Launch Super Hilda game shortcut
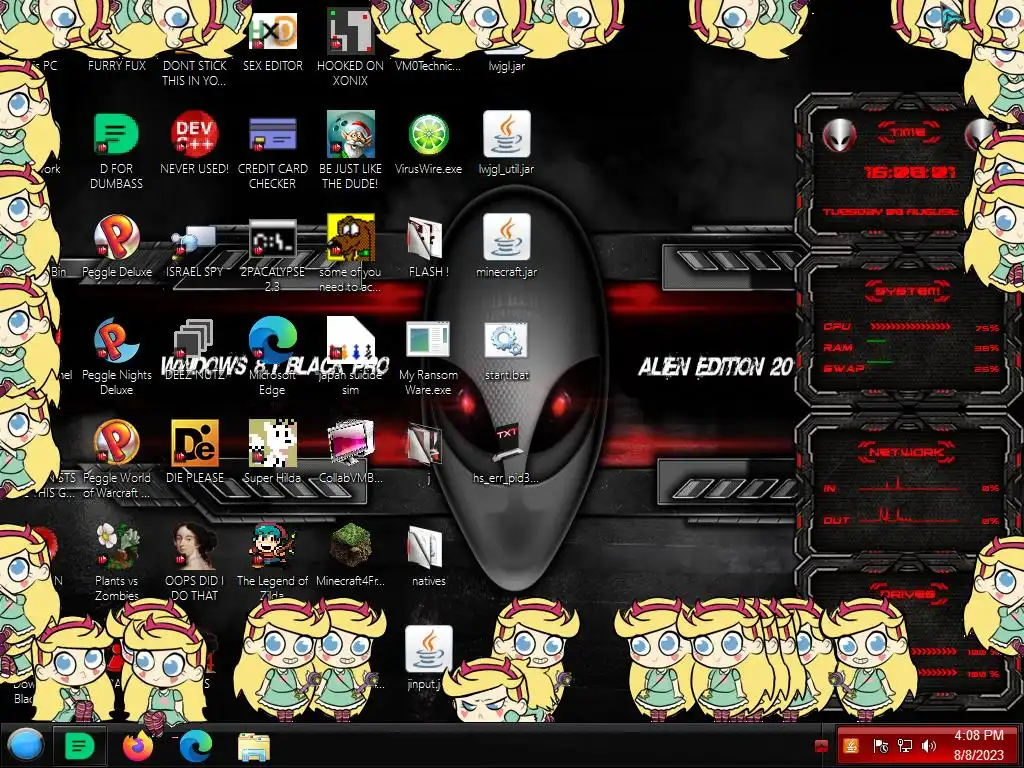1024x768 pixels. [x=273, y=443]
